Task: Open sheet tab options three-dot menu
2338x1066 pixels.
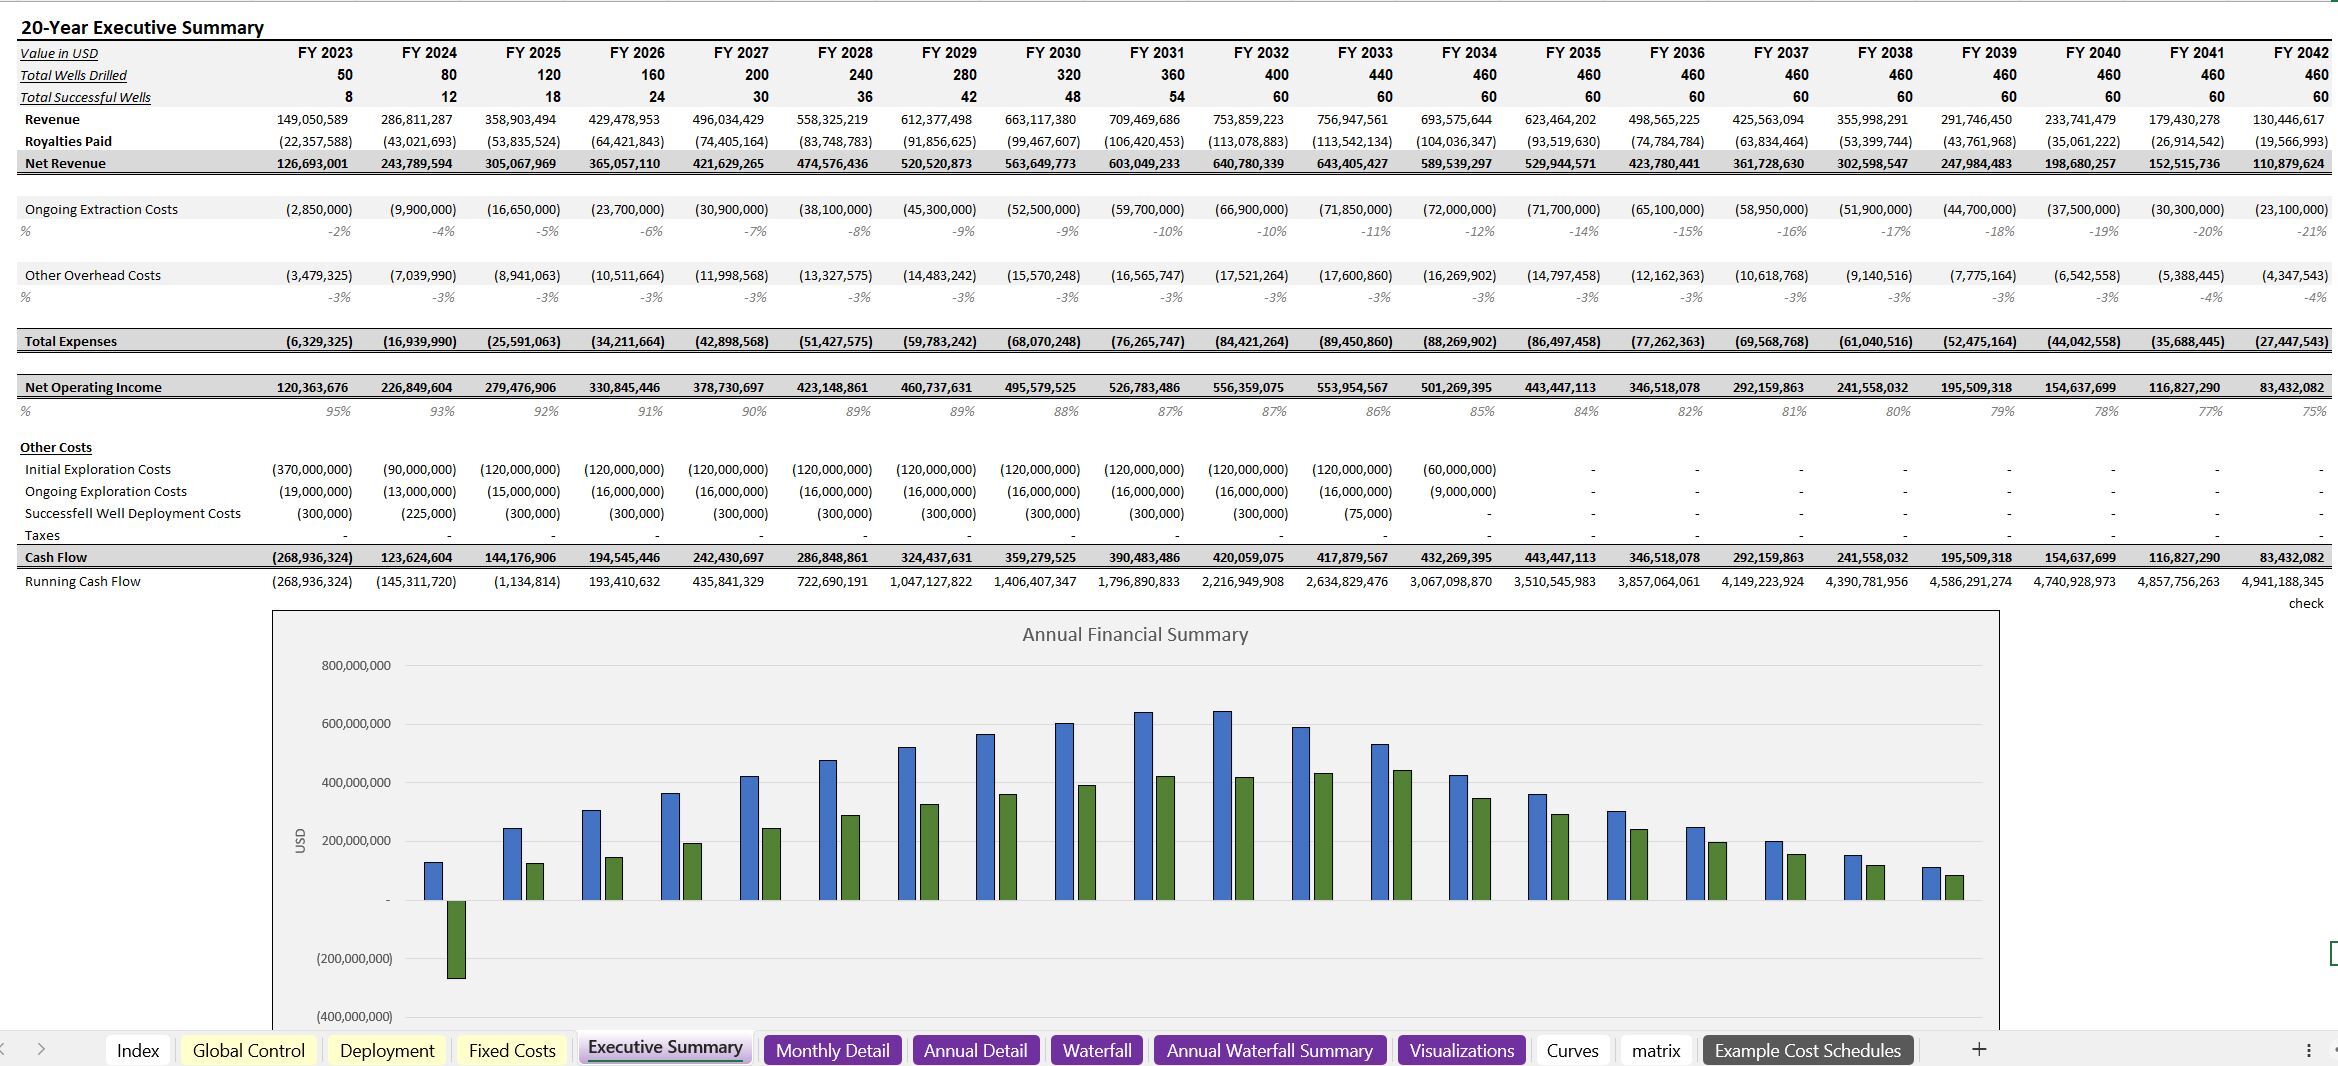Action: [2308, 1050]
